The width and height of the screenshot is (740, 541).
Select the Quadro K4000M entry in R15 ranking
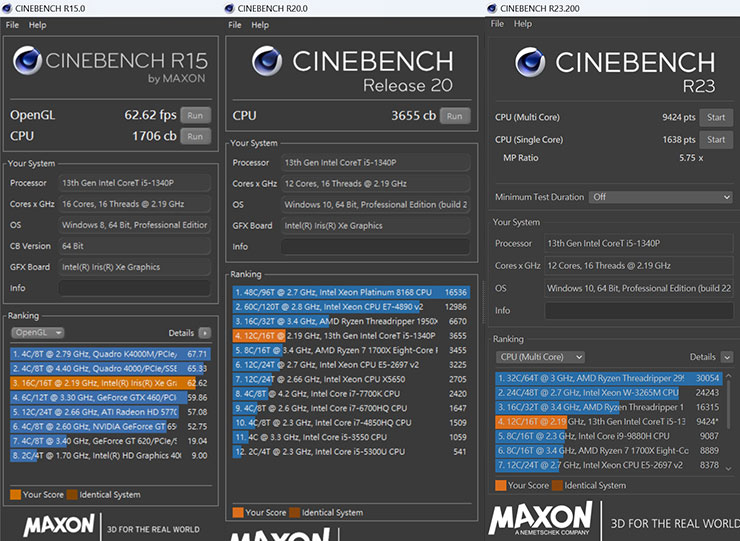pyautogui.click(x=96, y=353)
